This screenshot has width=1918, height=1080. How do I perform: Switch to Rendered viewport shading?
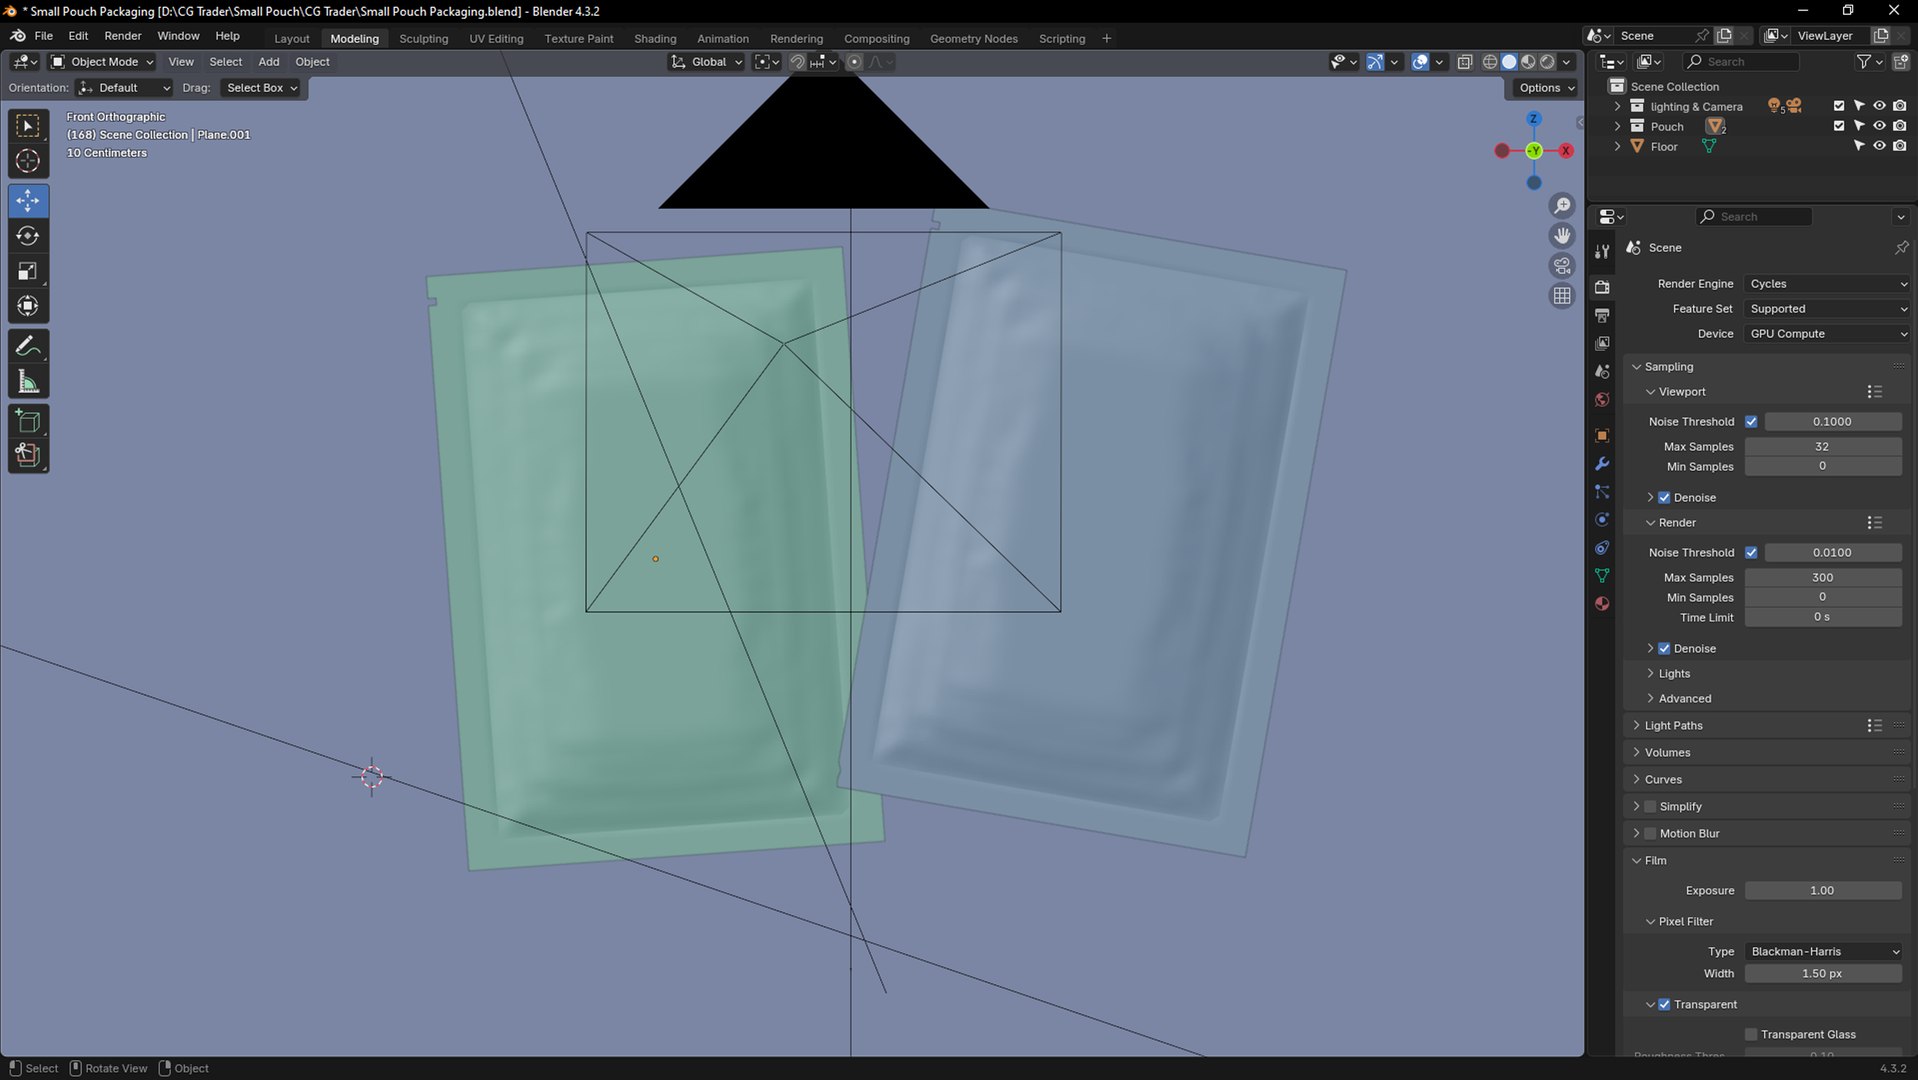click(1547, 62)
